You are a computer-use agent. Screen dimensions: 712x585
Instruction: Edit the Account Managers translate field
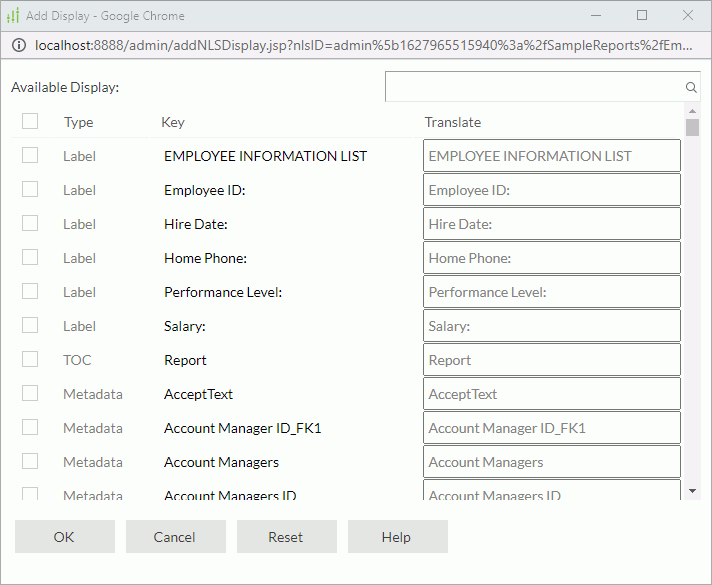coord(551,462)
